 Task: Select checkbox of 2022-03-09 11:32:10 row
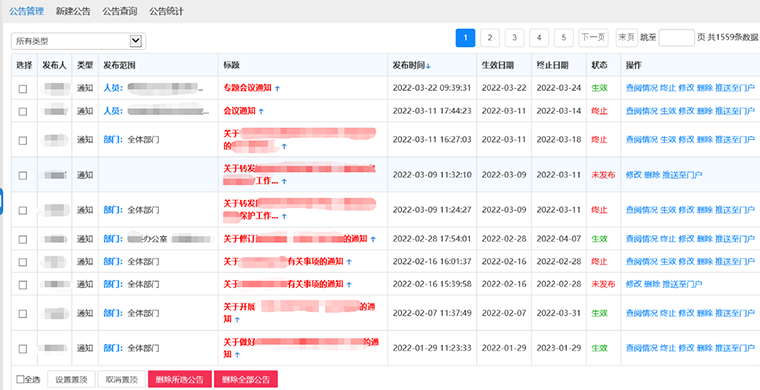pos(23,175)
